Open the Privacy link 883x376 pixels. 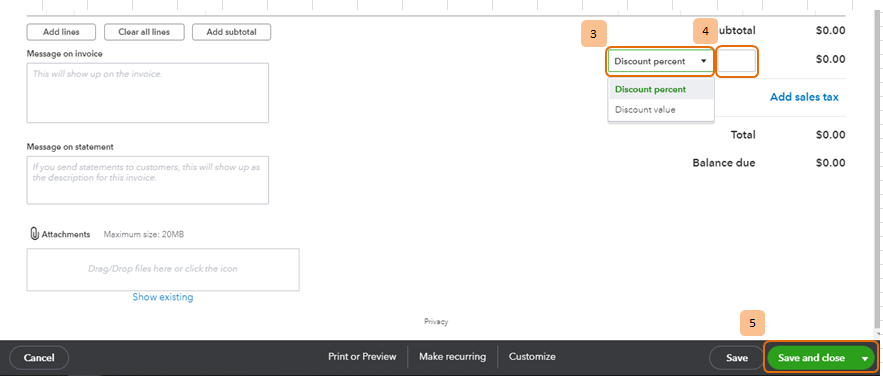click(436, 322)
